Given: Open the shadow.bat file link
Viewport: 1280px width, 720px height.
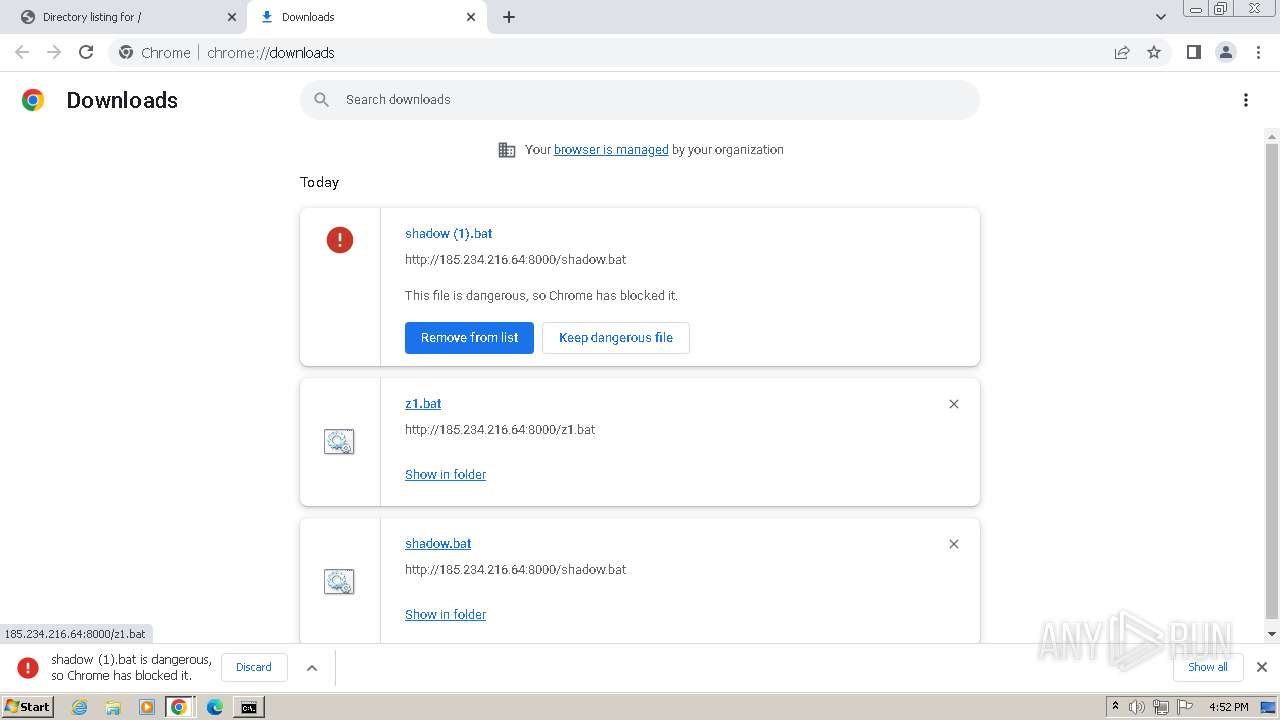Looking at the screenshot, I should coord(438,544).
